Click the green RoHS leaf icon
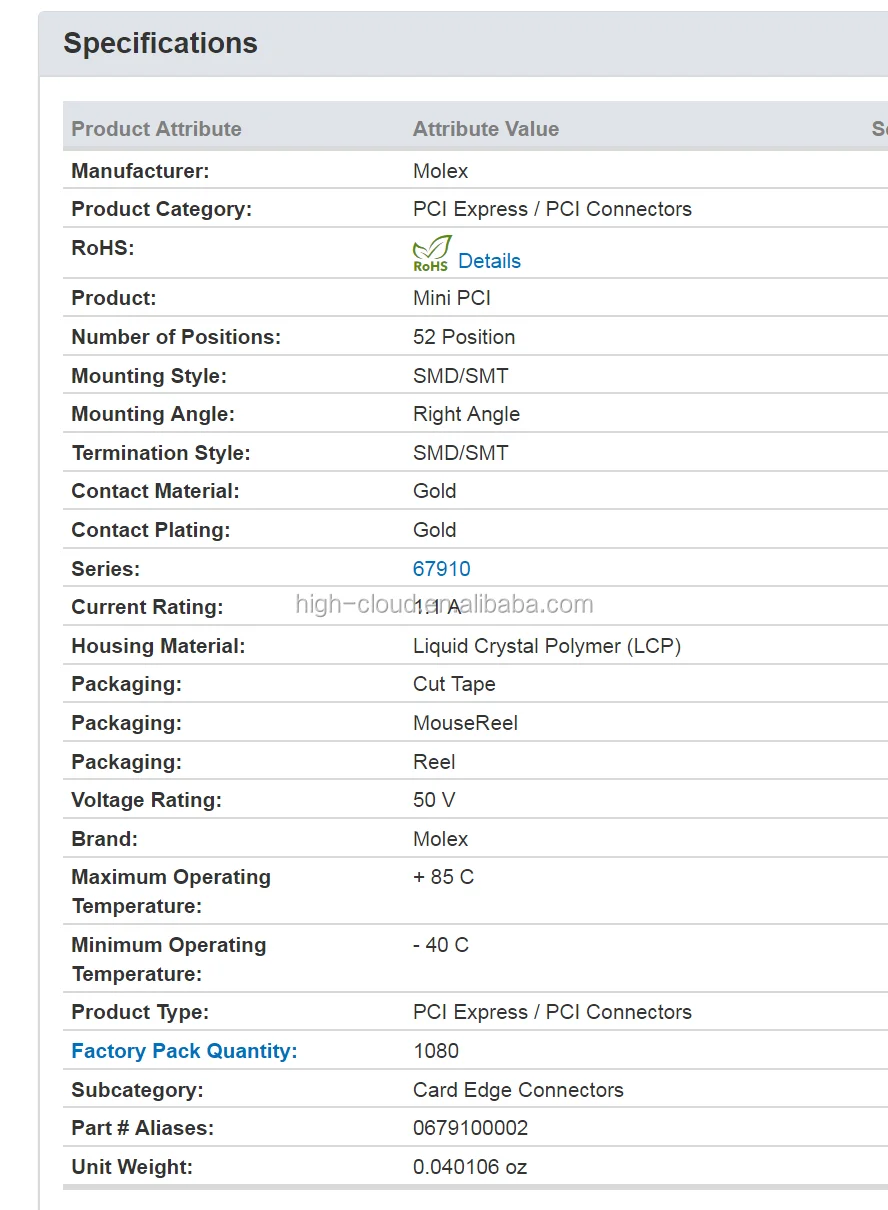Image resolution: width=888 pixels, height=1210 pixels. point(432,254)
